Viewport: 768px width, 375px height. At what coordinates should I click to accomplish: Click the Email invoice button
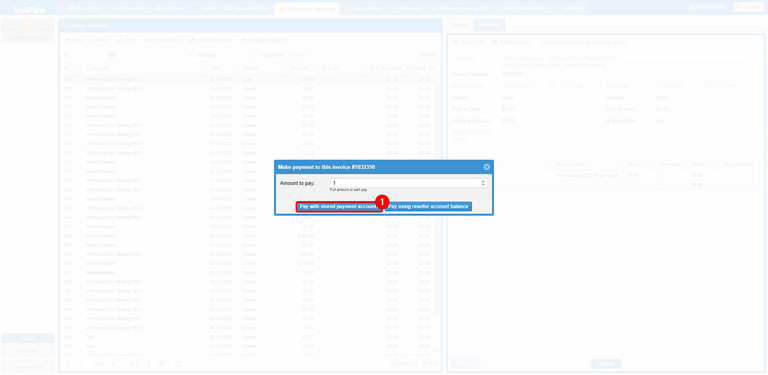[511, 43]
